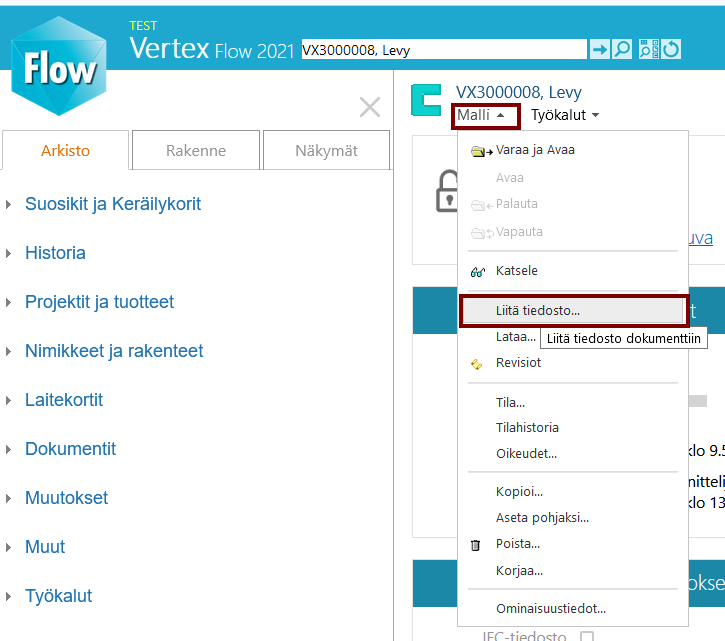
Task: Click the VX3000008, Levy title link
Action: pos(518,92)
